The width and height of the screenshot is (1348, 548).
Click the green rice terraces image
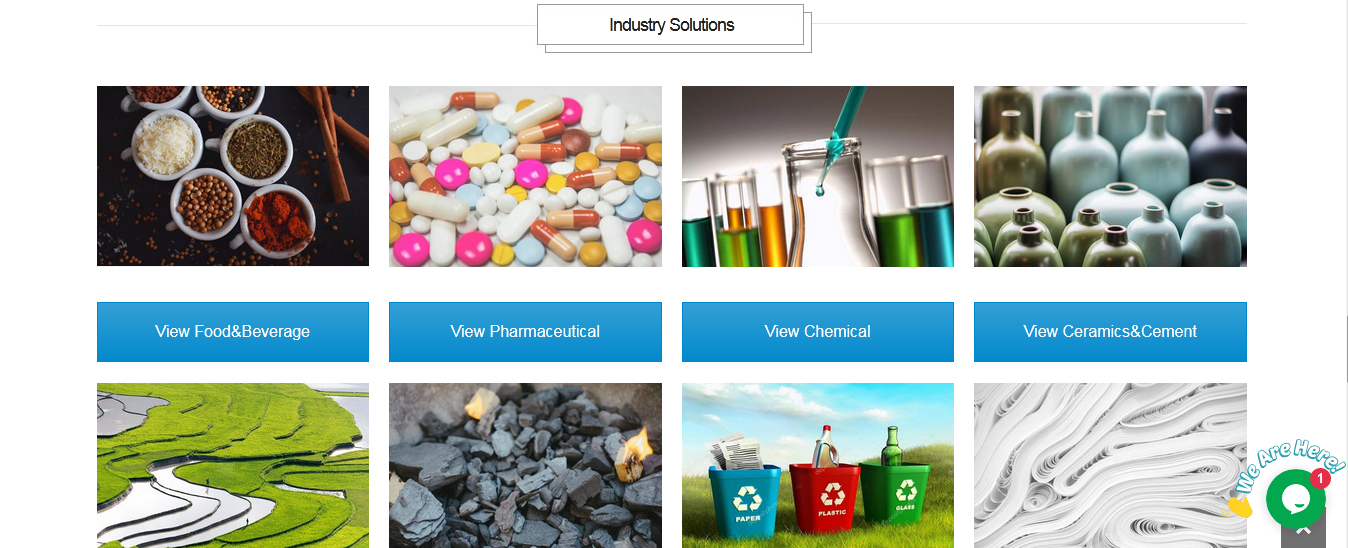pos(233,466)
